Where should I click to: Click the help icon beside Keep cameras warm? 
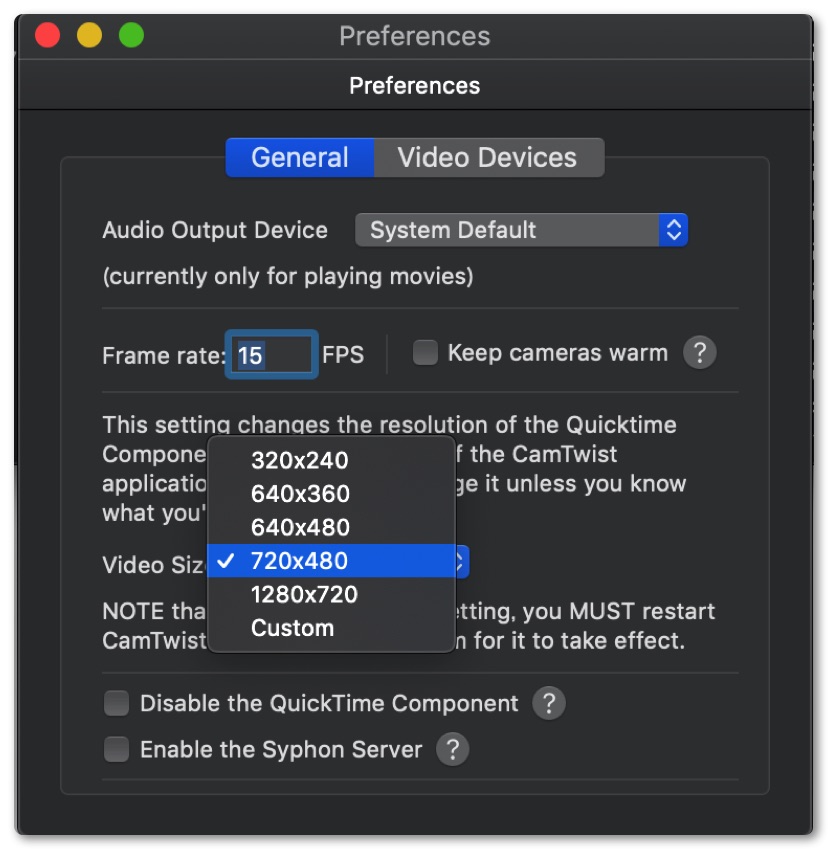click(700, 353)
